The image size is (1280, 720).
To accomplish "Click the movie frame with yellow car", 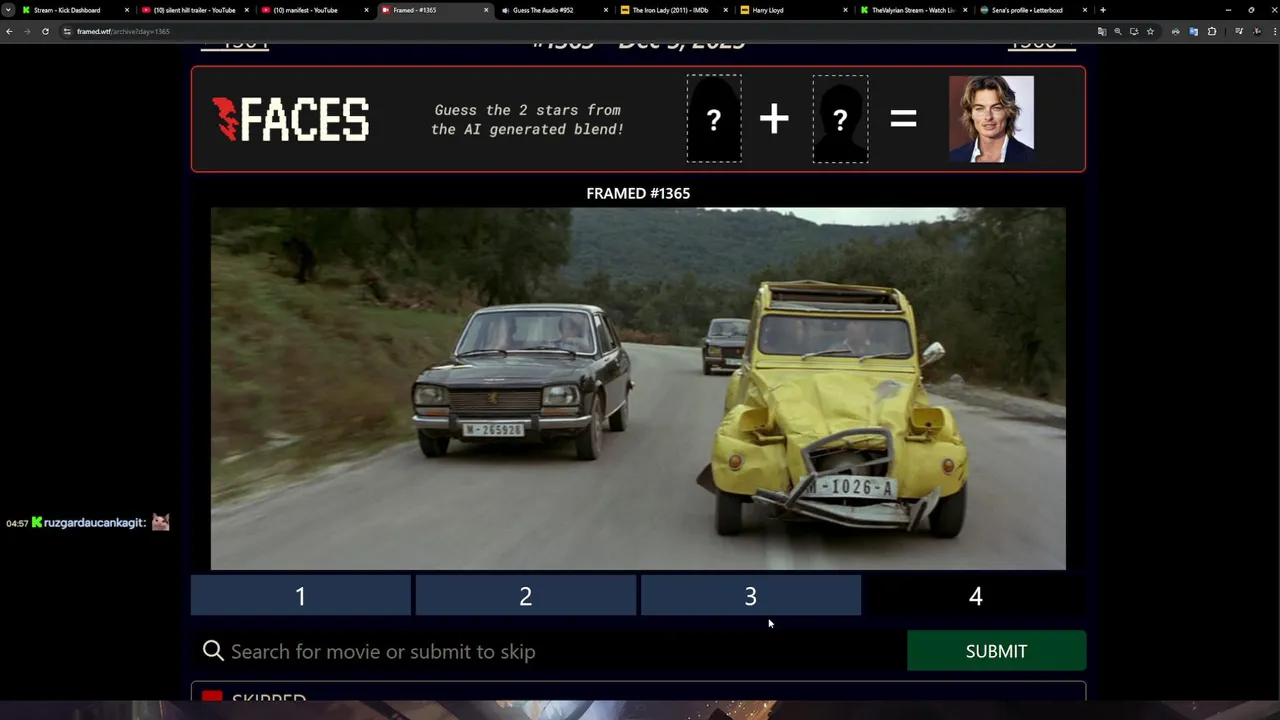I will [x=638, y=388].
